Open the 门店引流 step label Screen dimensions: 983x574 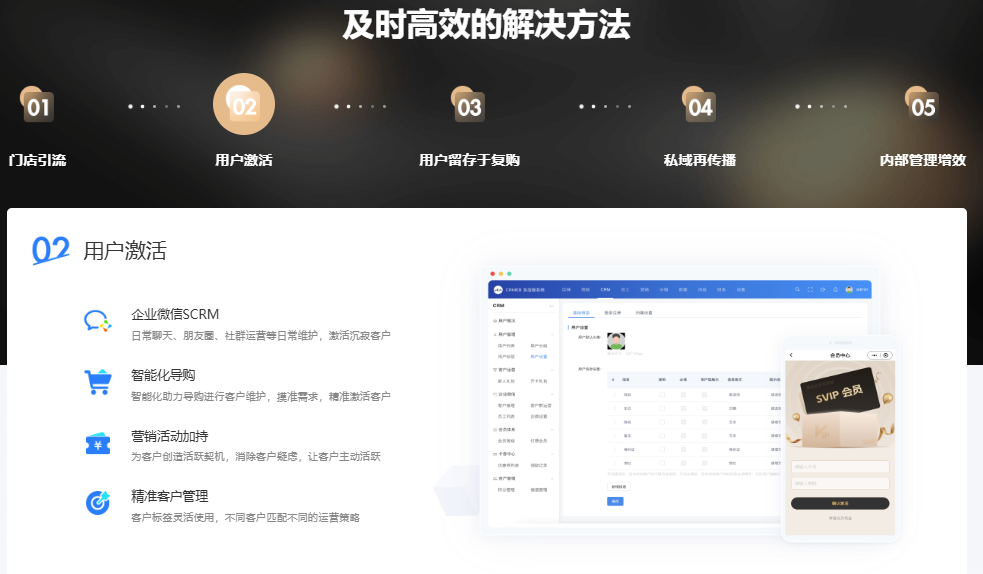pyautogui.click(x=37, y=160)
